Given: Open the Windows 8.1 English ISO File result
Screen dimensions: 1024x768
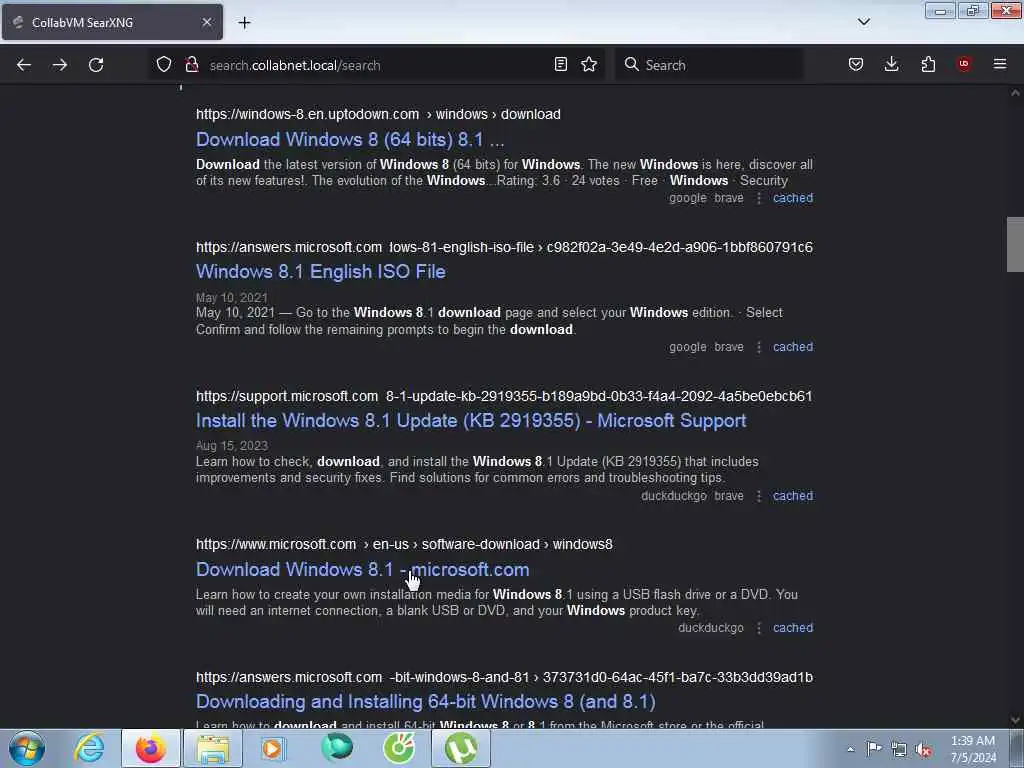Looking at the screenshot, I should [x=321, y=272].
